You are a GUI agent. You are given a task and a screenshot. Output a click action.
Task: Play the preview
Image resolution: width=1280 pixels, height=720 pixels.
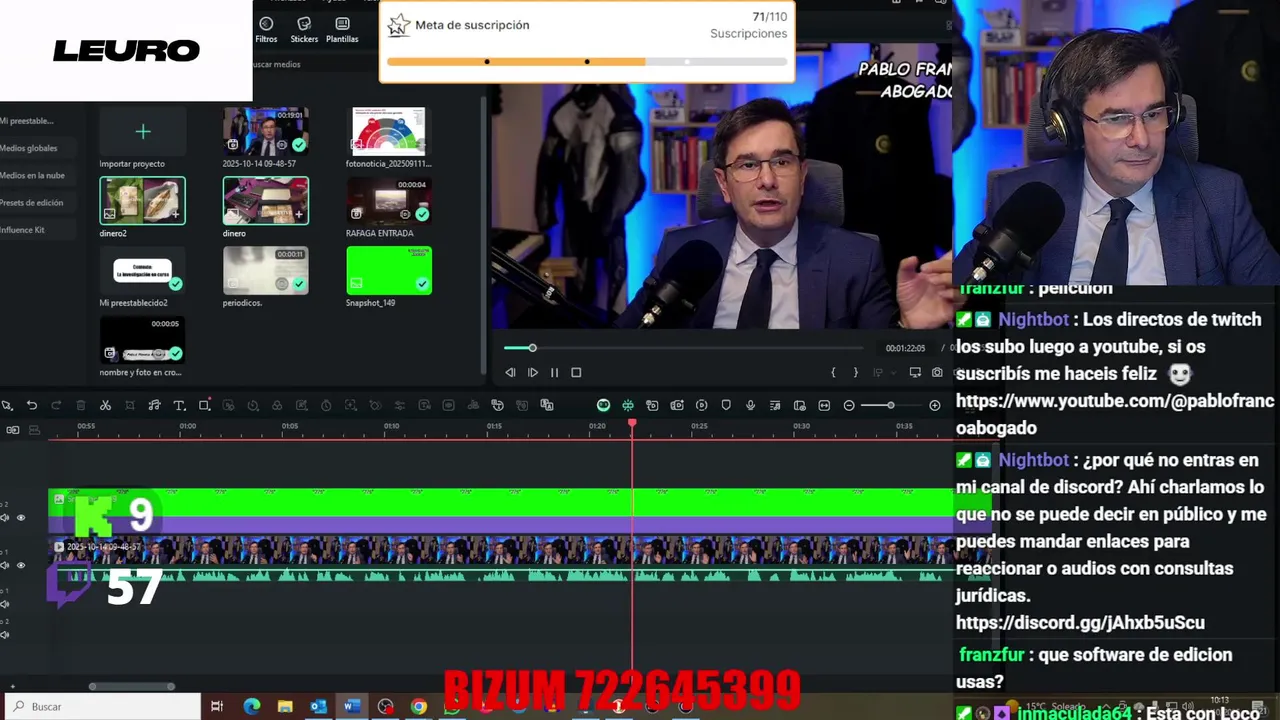pos(532,372)
